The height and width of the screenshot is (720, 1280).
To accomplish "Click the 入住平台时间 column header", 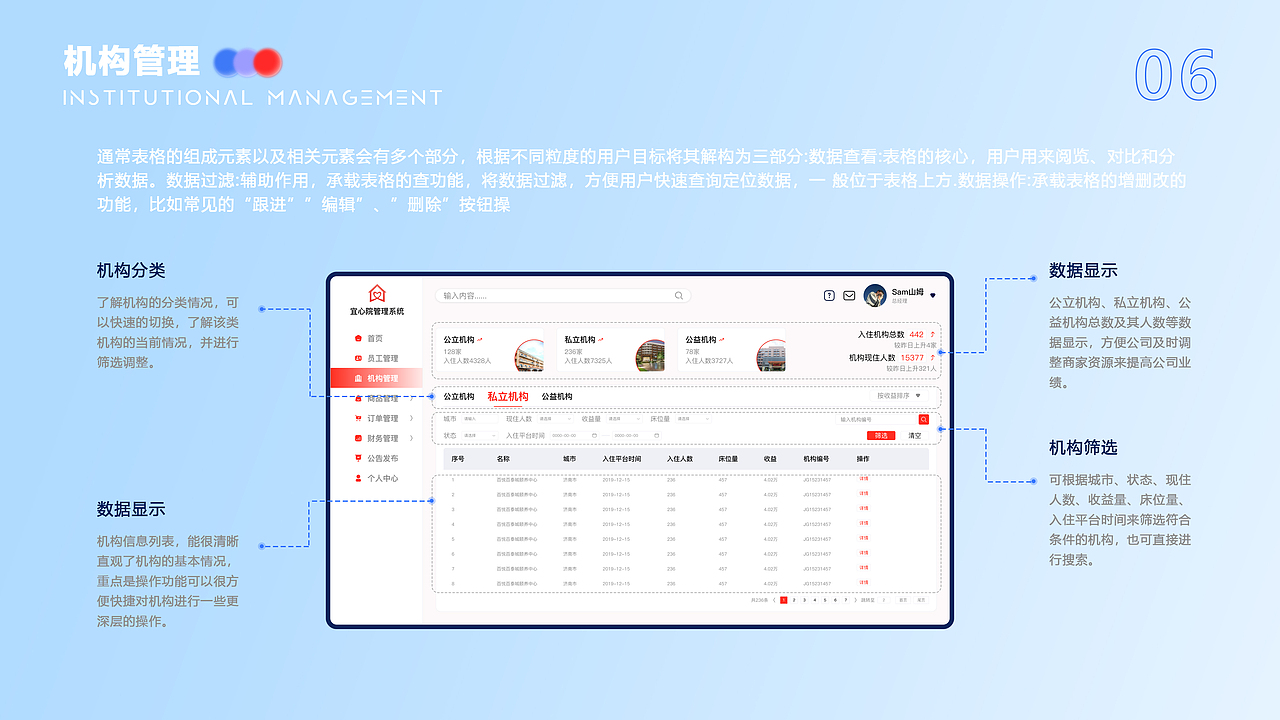I will tap(621, 459).
